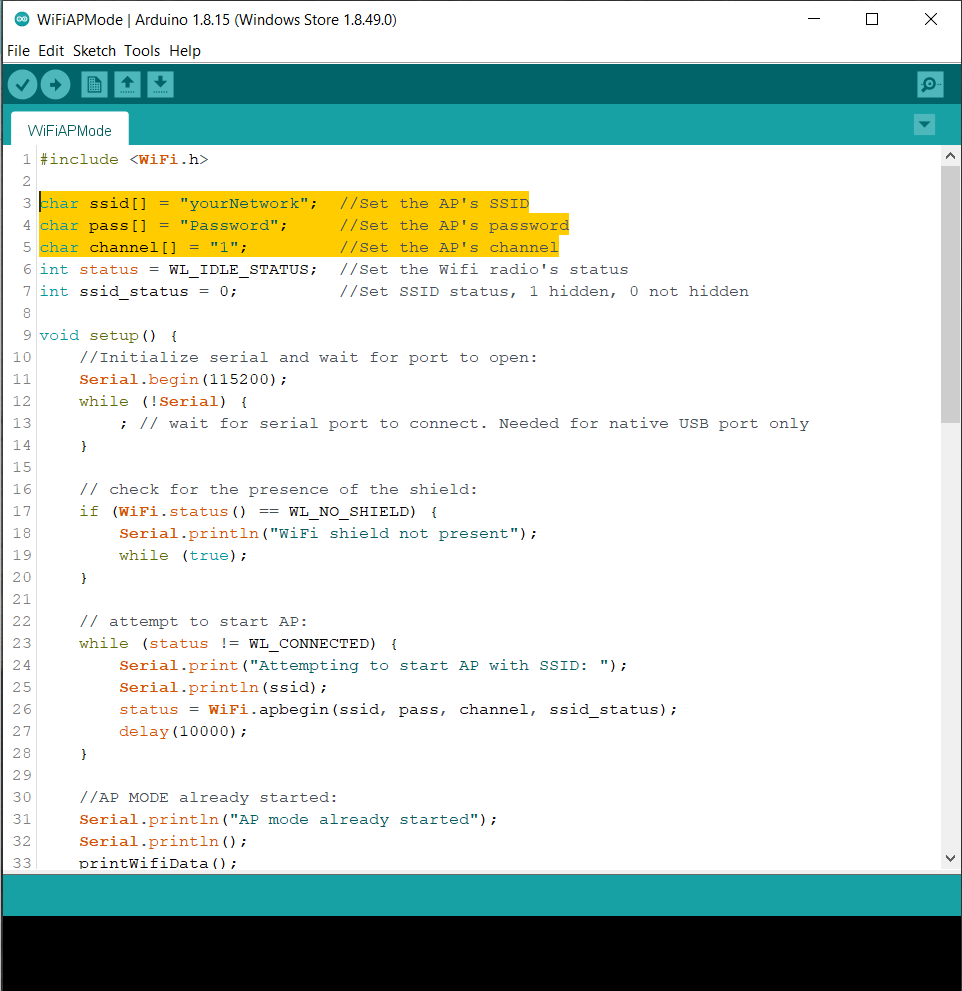Click the comment "//Set the AP's channel"

pyautogui.click(x=449, y=248)
